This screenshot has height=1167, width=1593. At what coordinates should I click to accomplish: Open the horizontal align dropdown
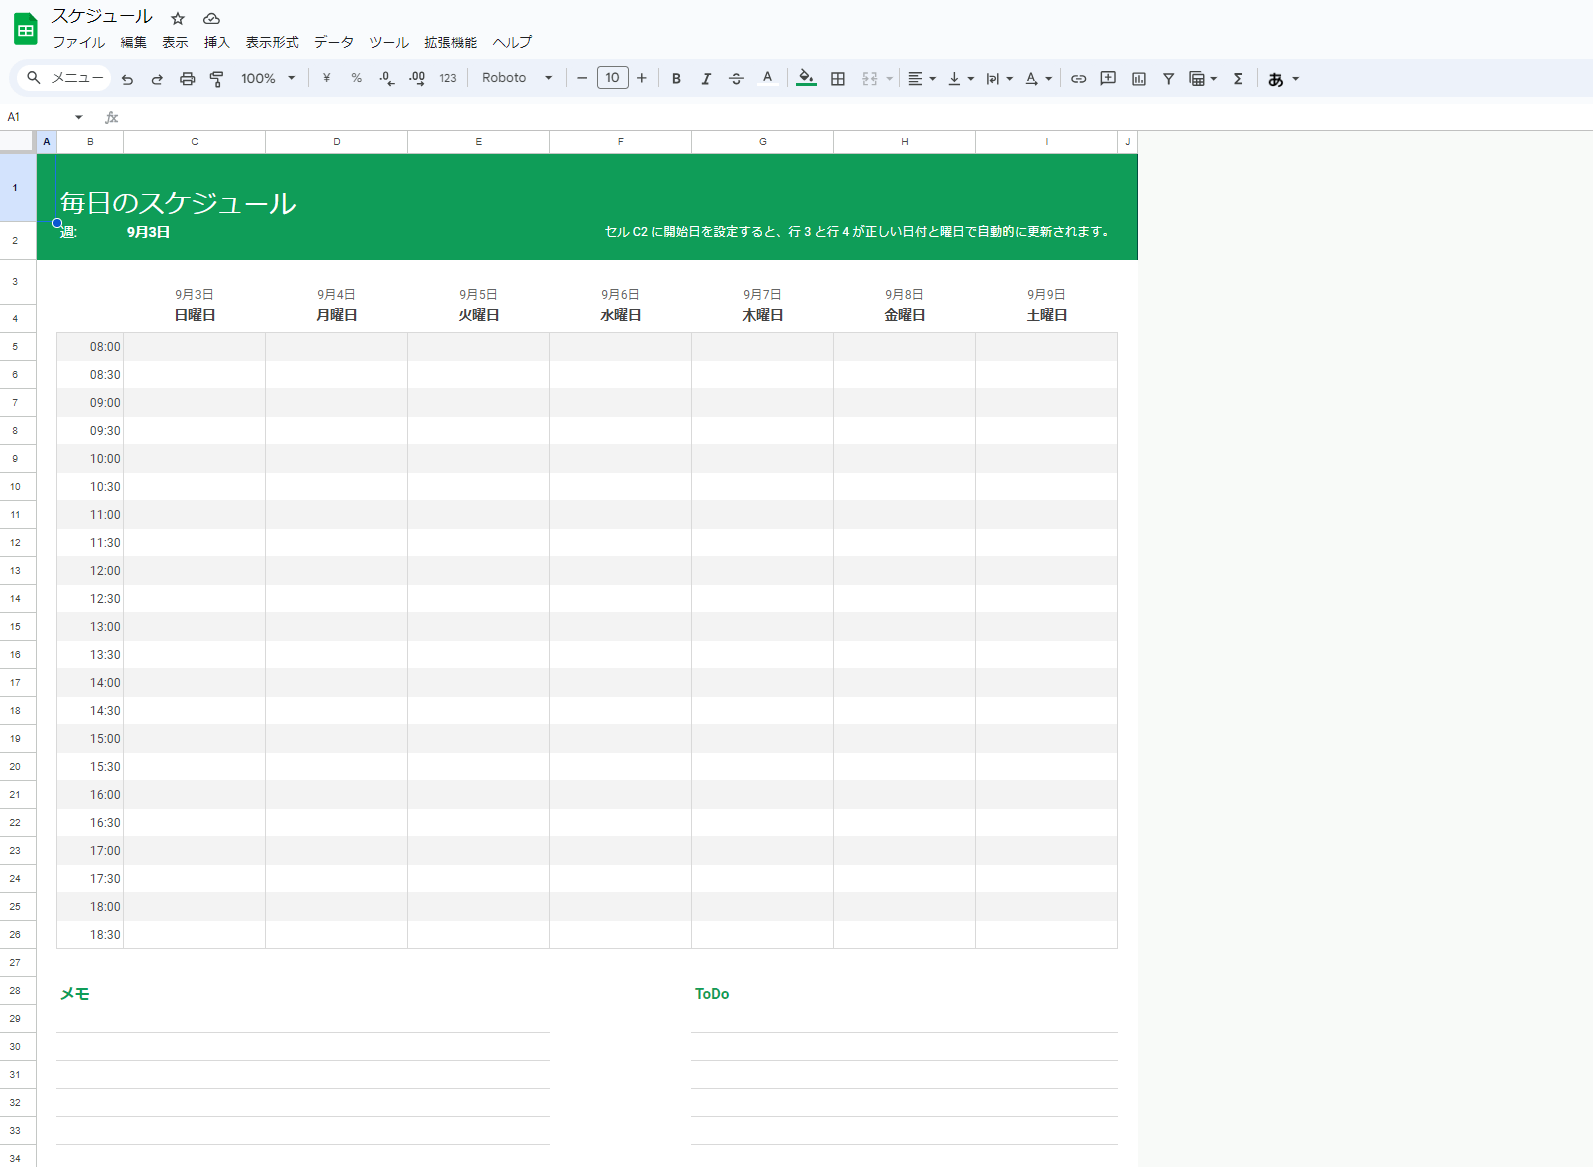point(921,79)
